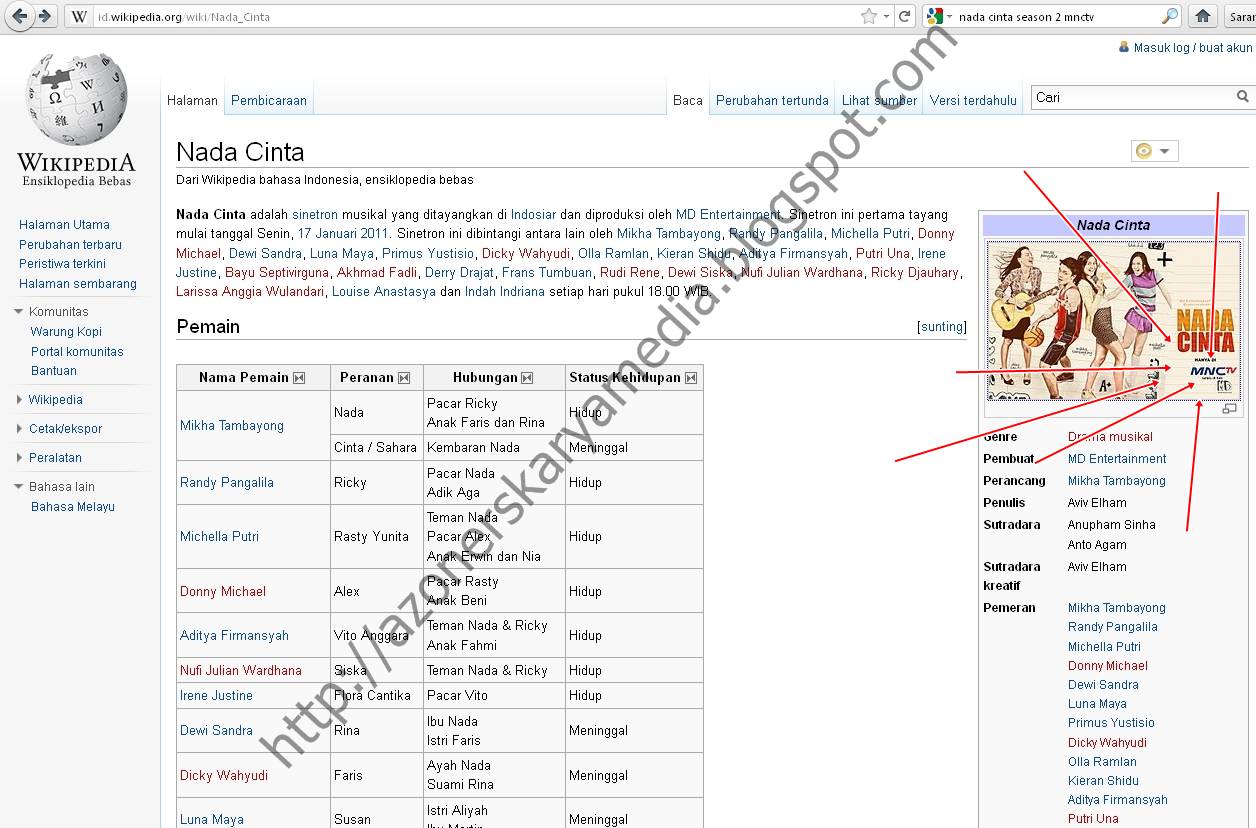Click the Cari Wikipedia search field
The width and height of the screenshot is (1256, 828).
coord(1132,97)
